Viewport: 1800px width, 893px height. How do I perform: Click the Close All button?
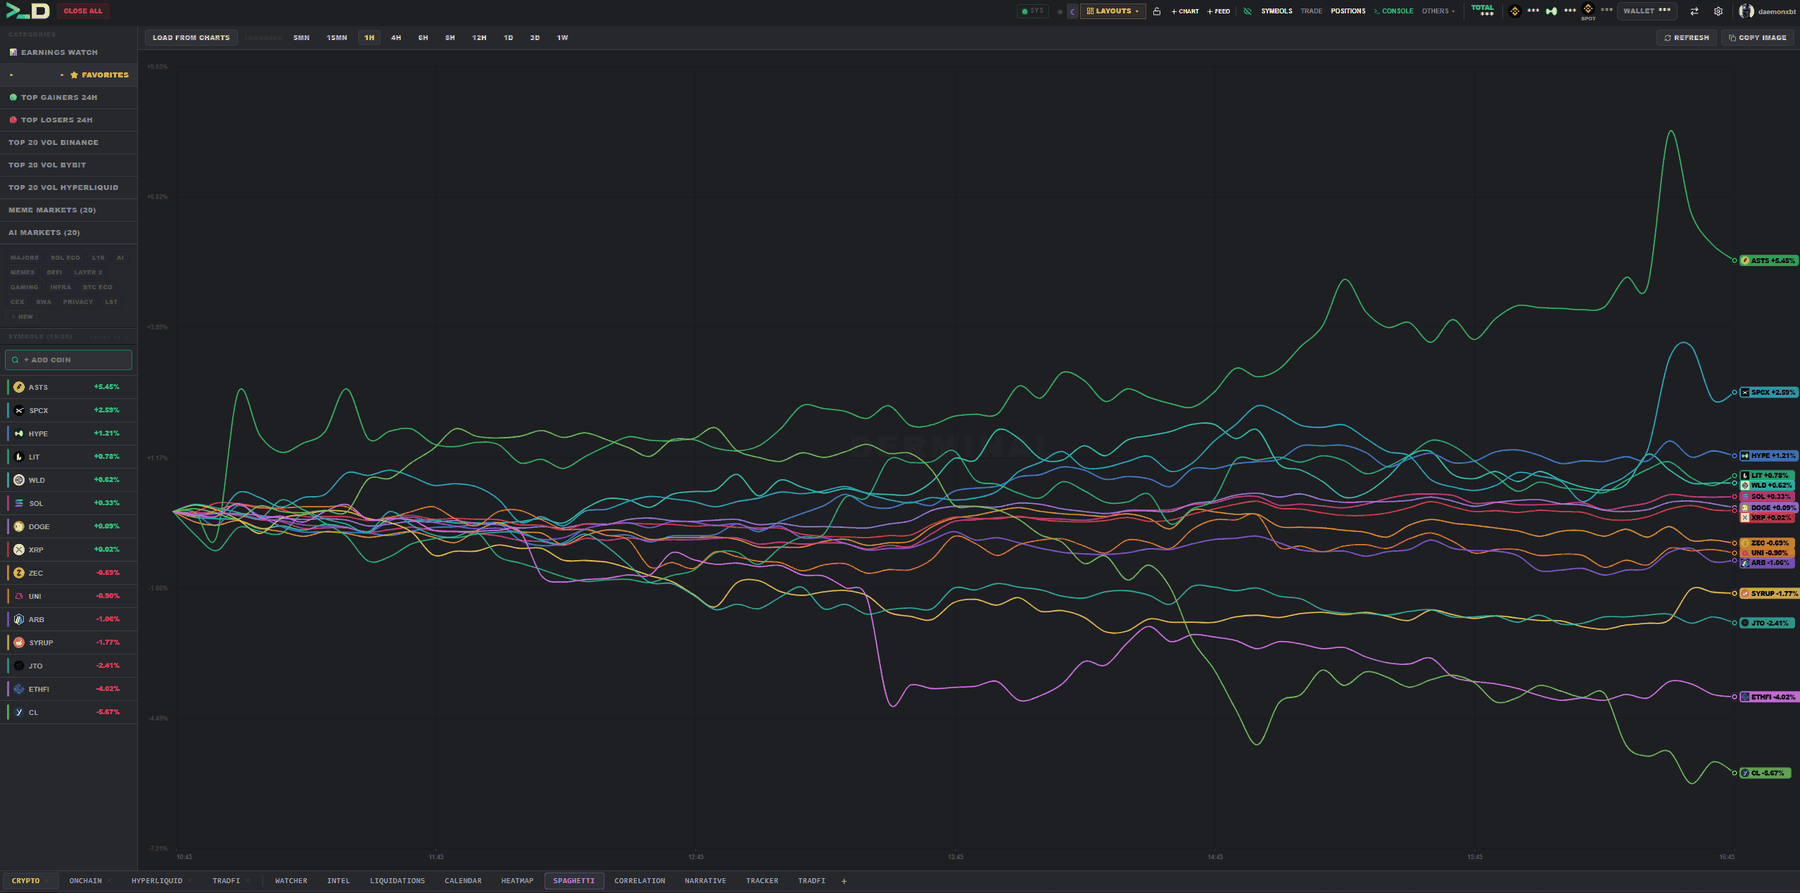[x=83, y=11]
